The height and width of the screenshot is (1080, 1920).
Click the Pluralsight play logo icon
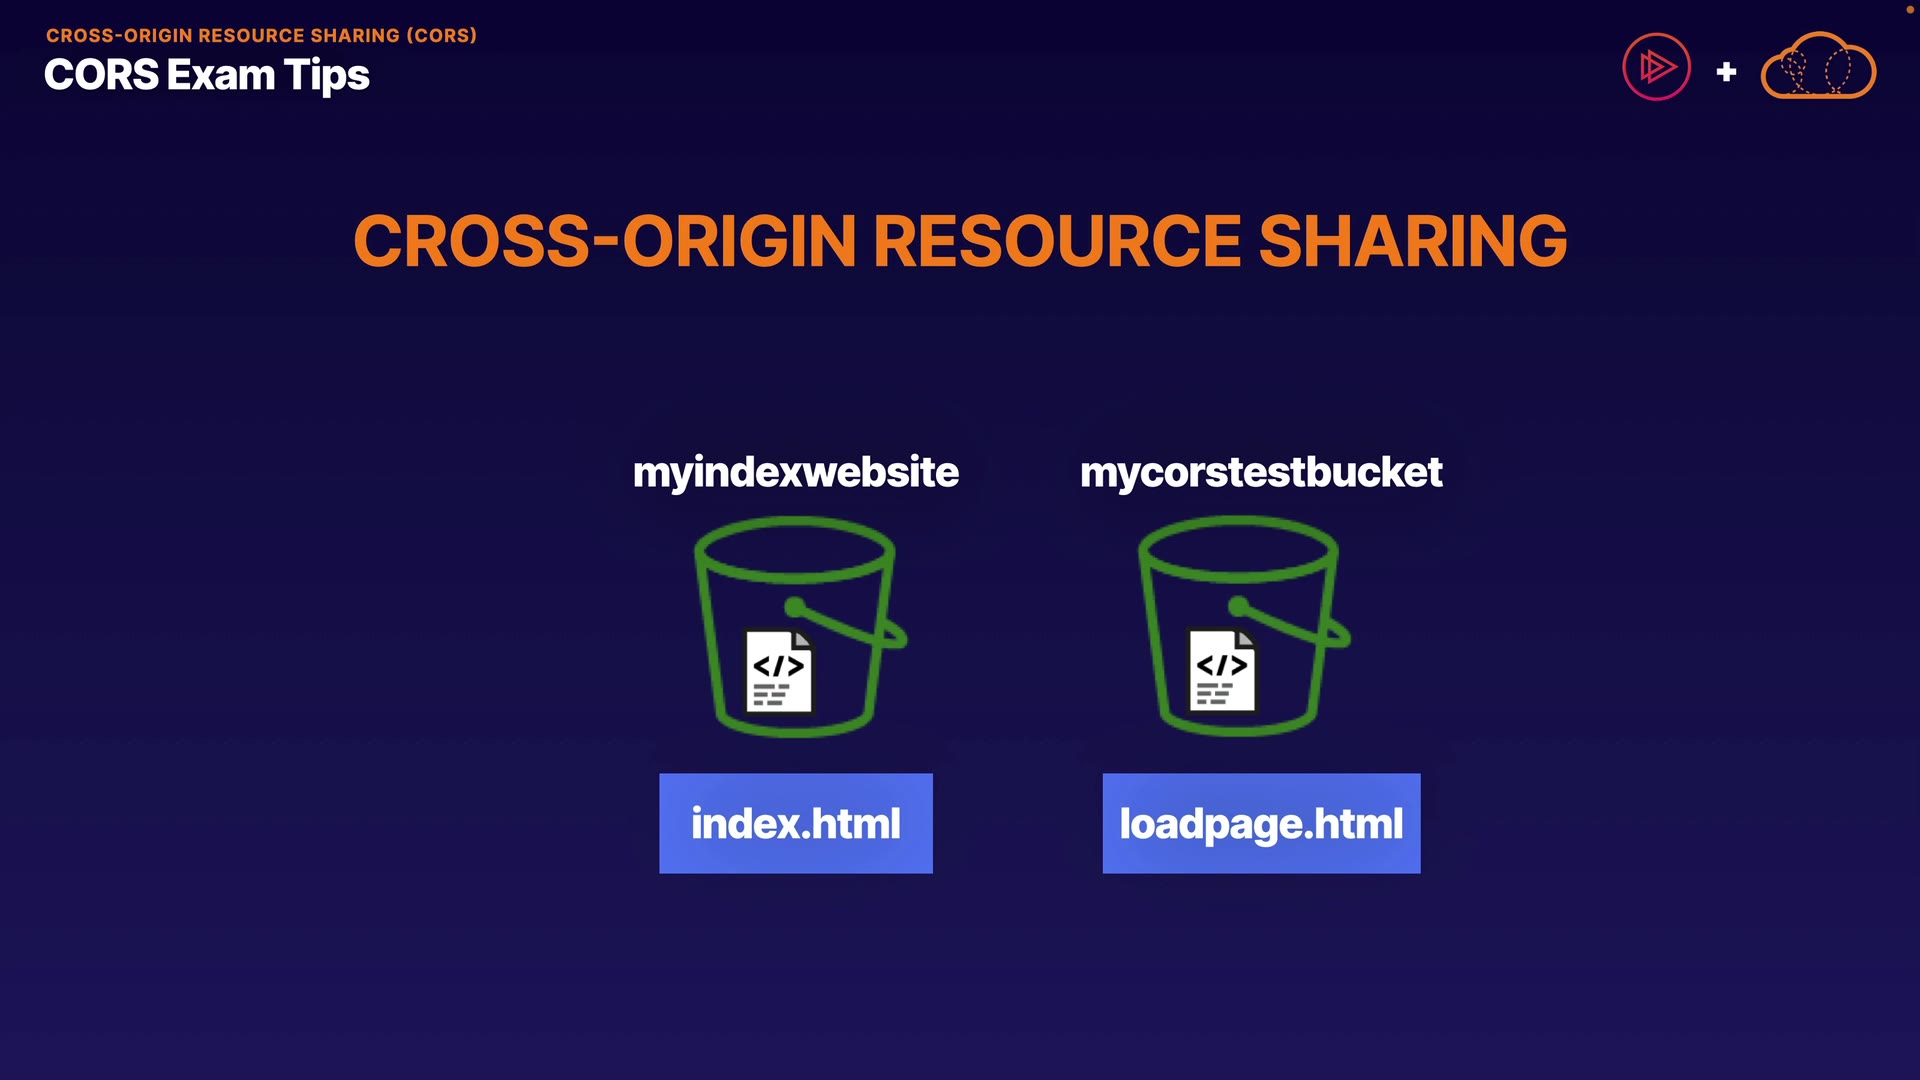[x=1656, y=67]
